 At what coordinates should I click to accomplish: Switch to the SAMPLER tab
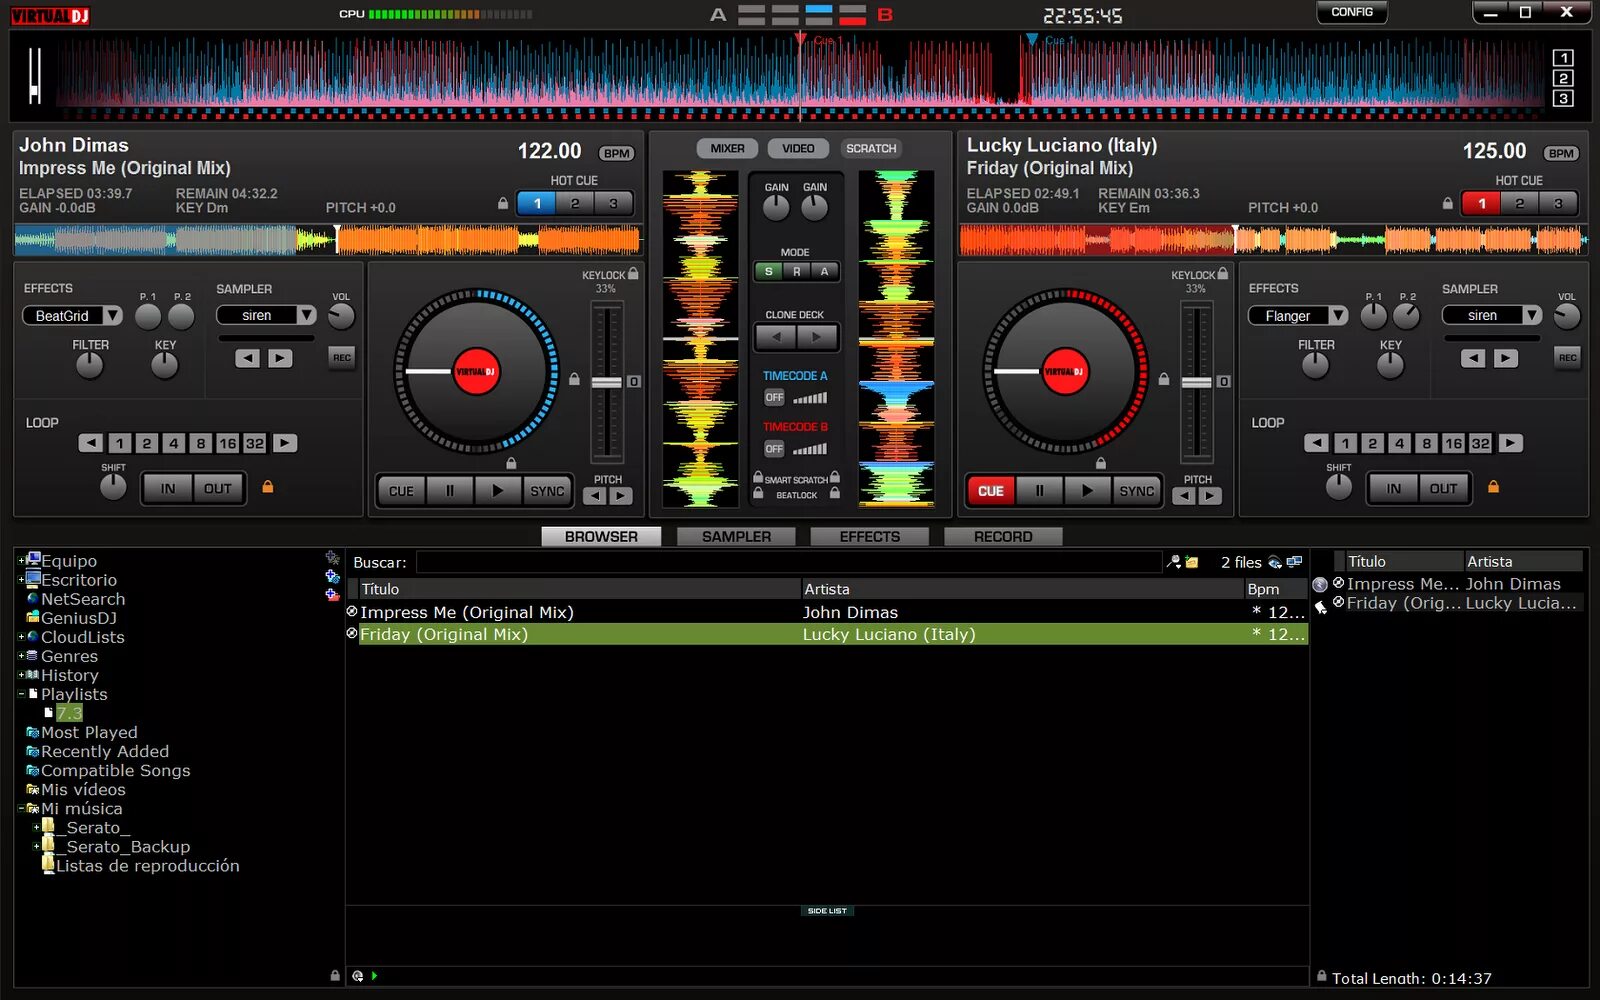[x=736, y=536]
